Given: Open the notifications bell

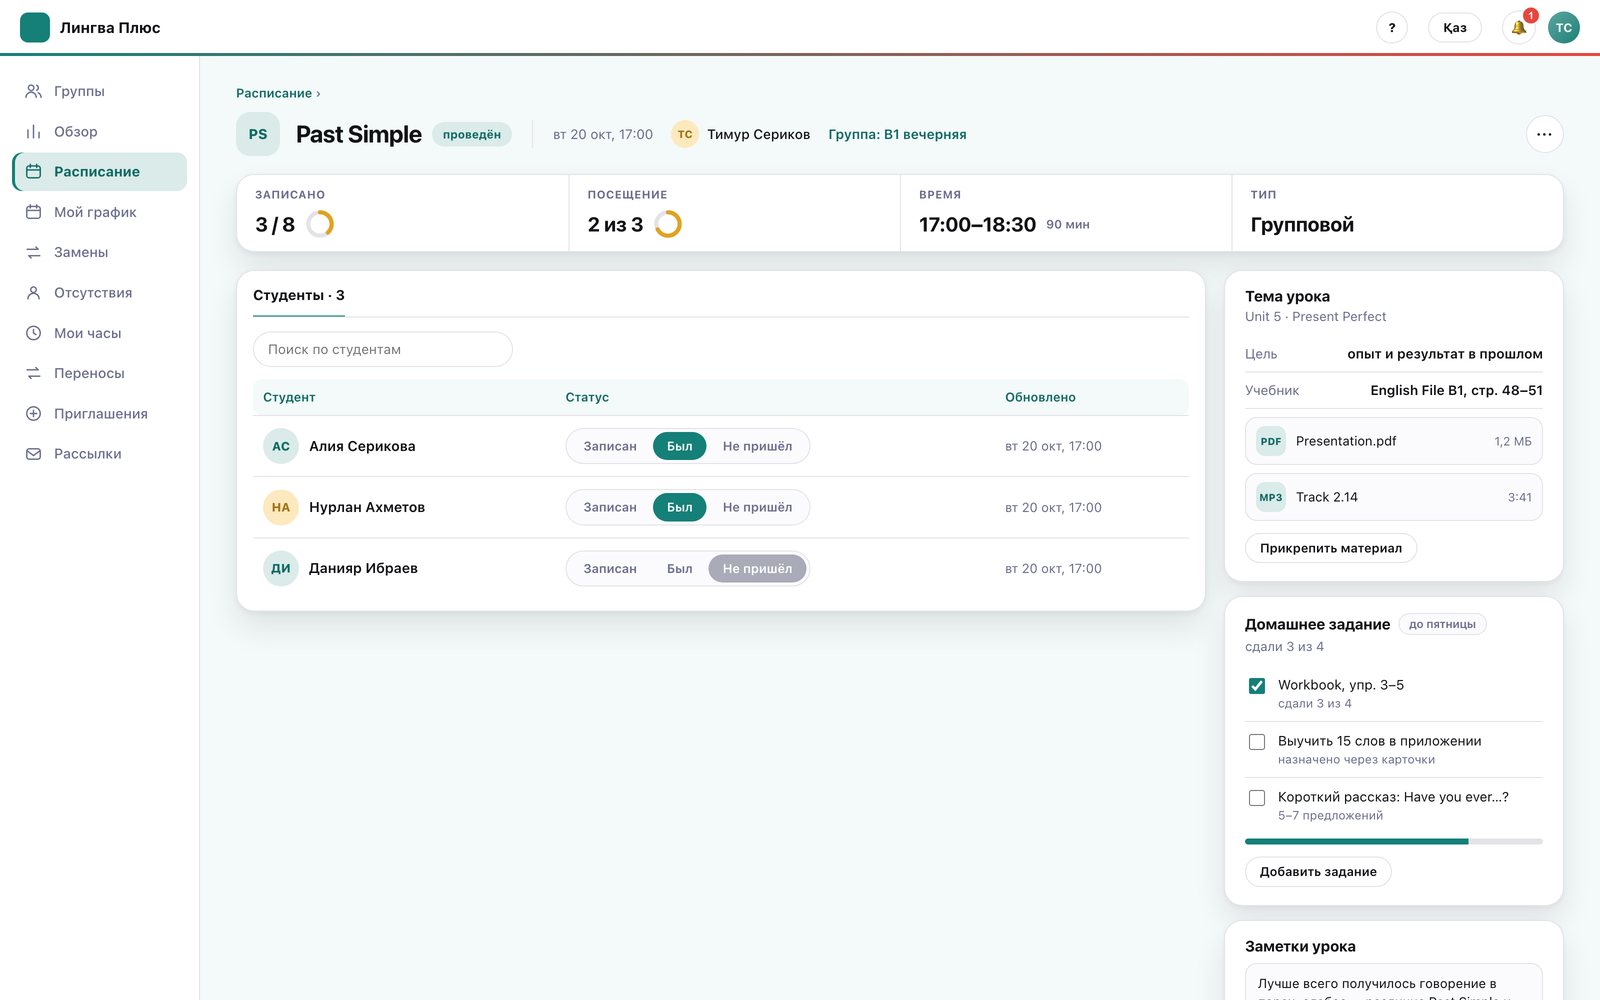Looking at the screenshot, I should pos(1518,28).
